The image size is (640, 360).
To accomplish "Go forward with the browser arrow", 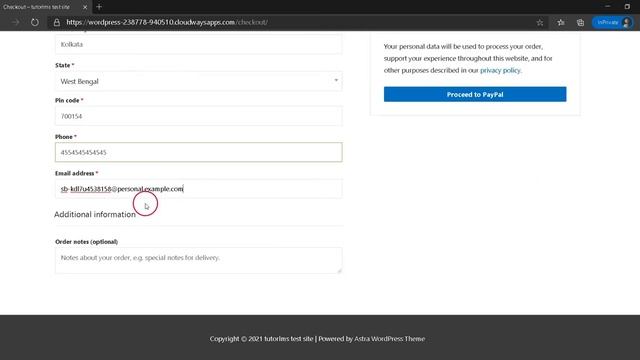I will coord(16,22).
